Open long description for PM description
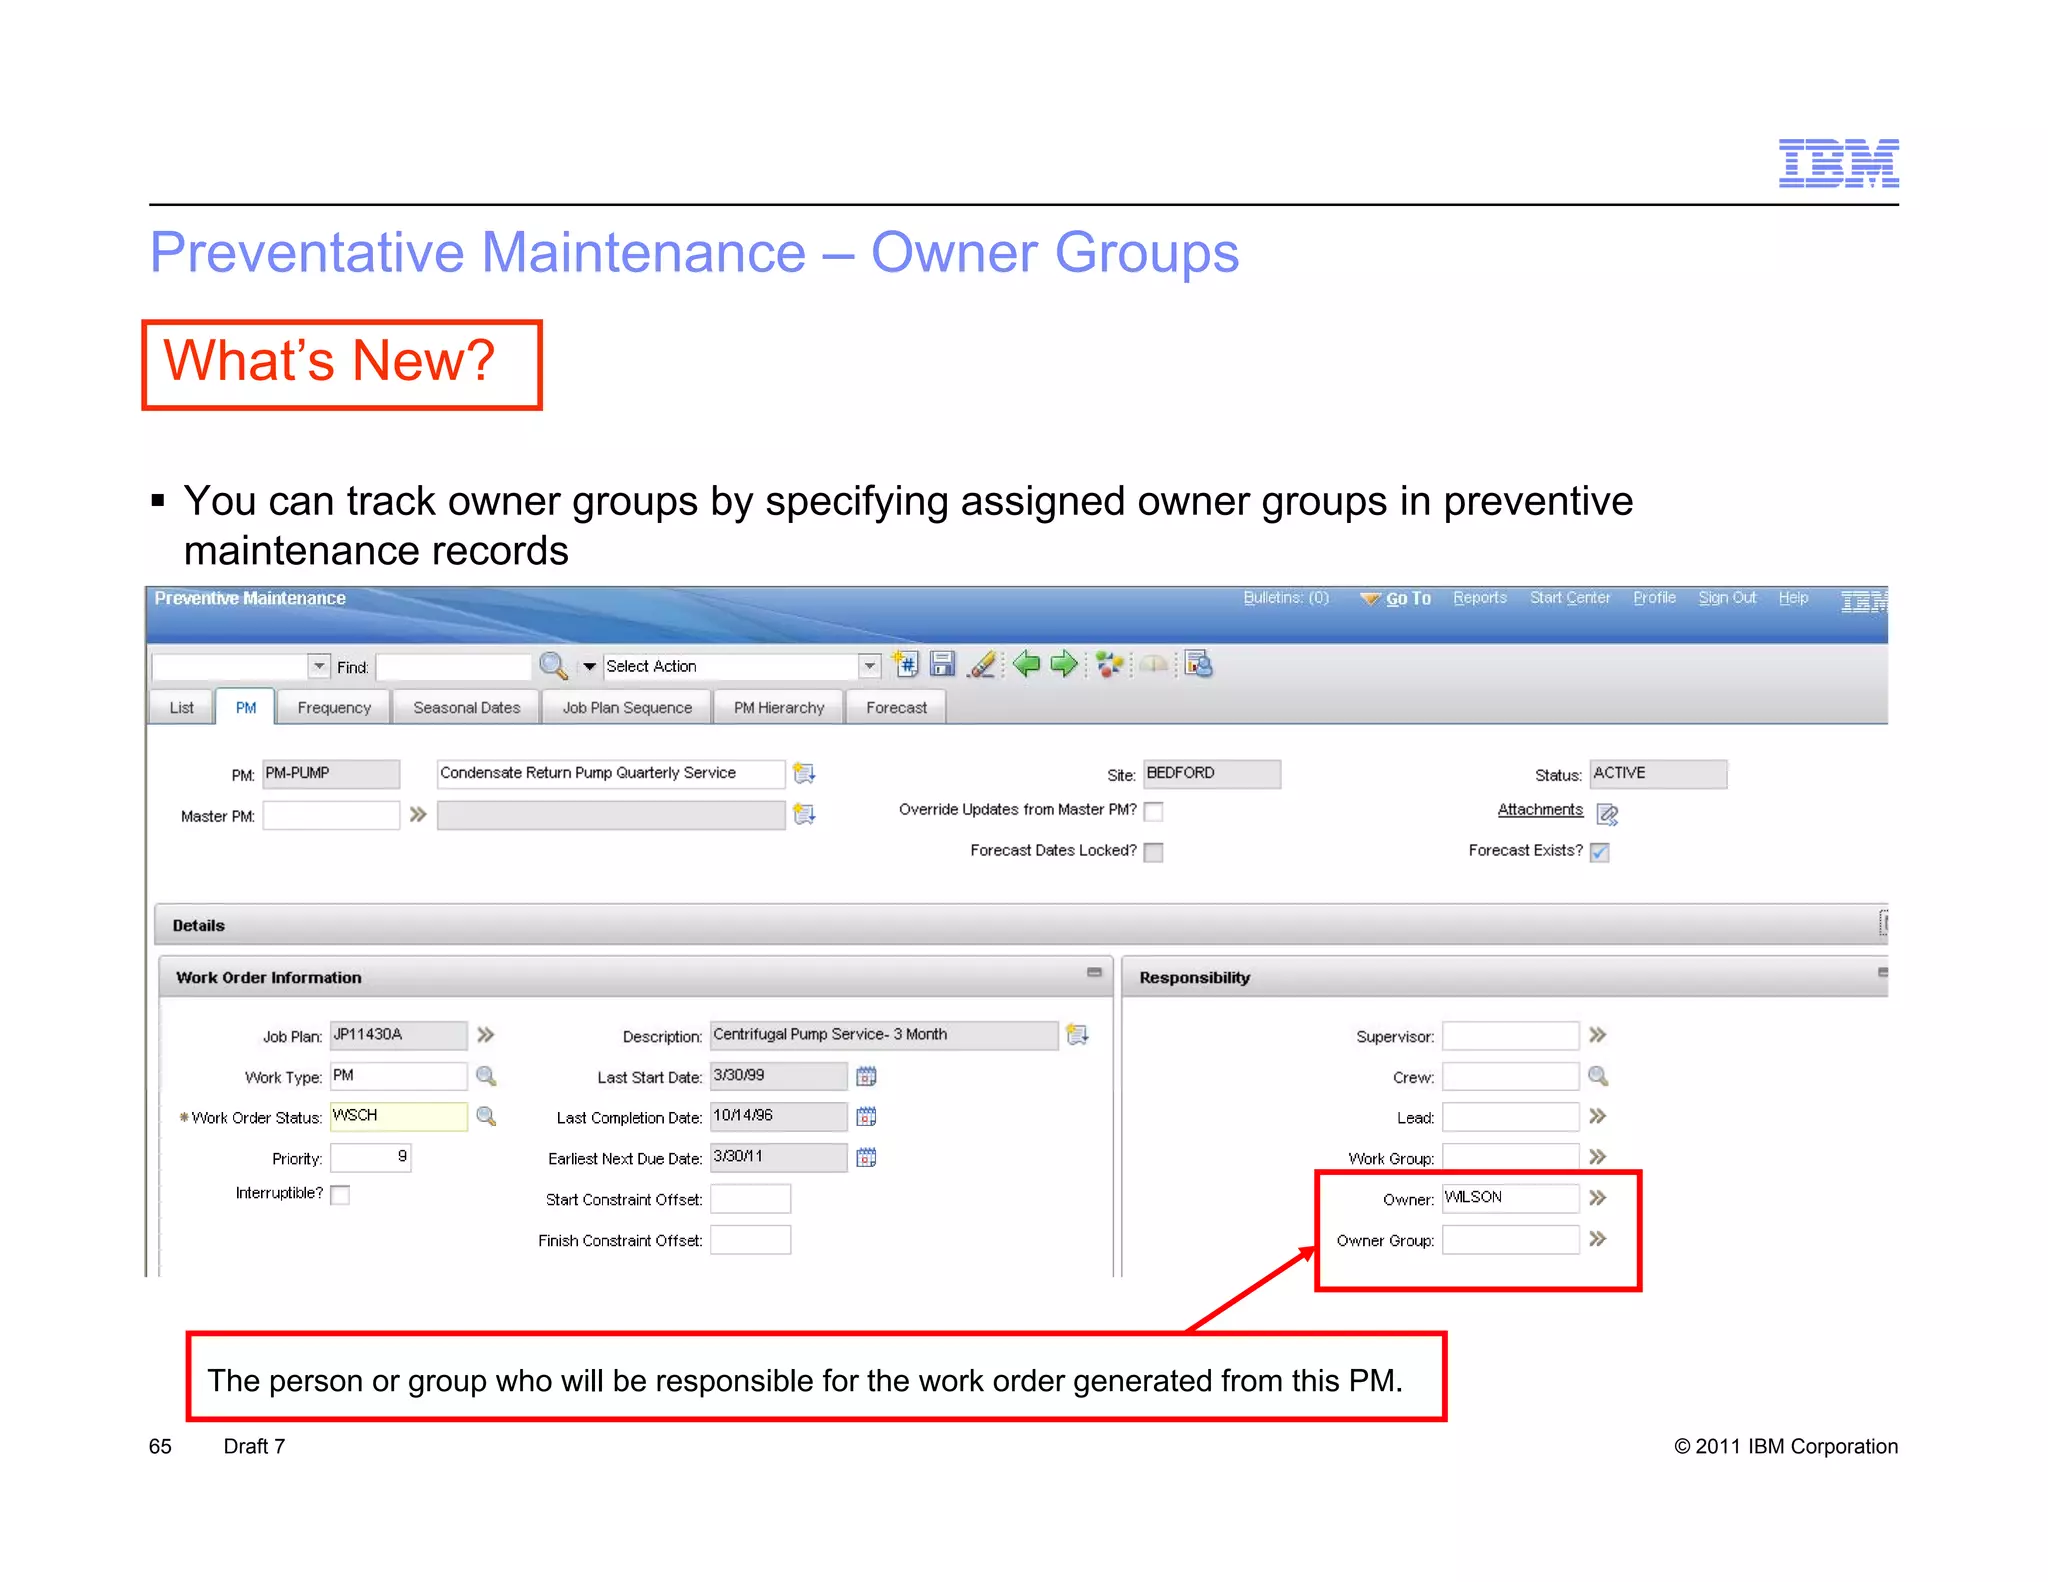 pyautogui.click(x=804, y=773)
